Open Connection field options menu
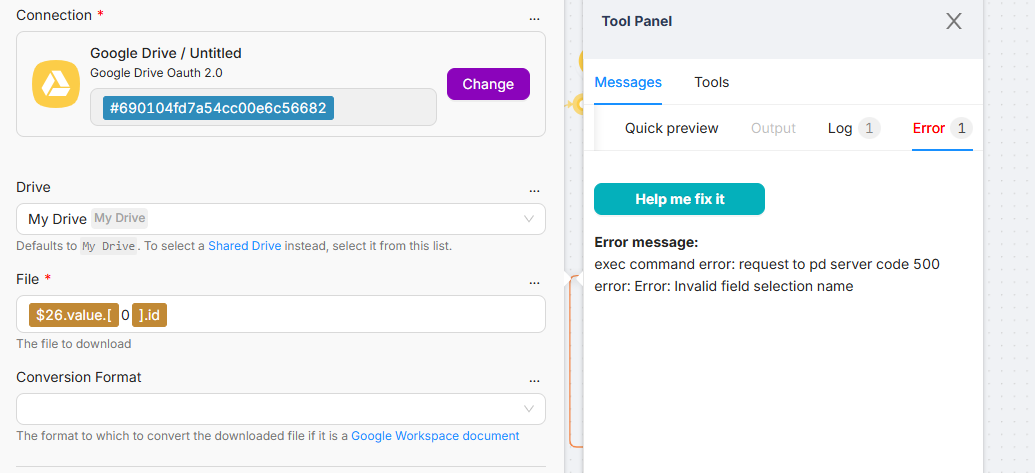This screenshot has width=1035, height=473. (x=534, y=17)
